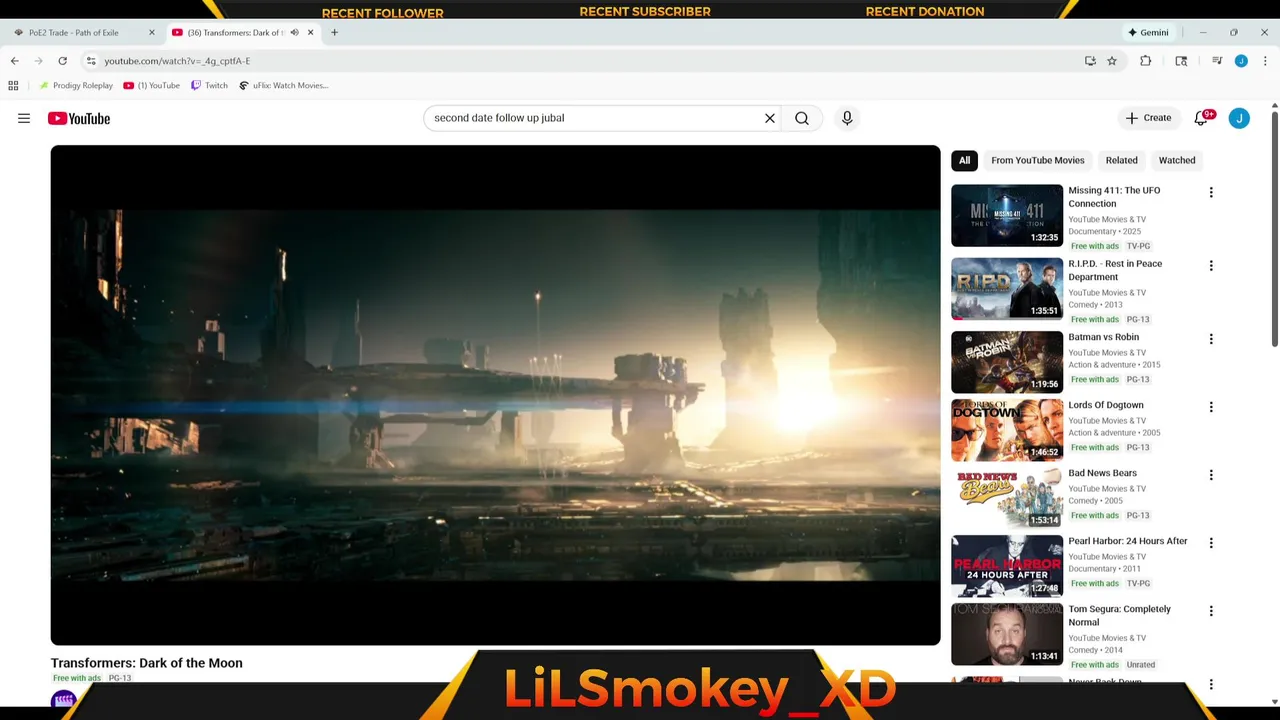Open tab search icon in Chrome toolbar
Screen dimensions: 1280x720
pos(1181,61)
